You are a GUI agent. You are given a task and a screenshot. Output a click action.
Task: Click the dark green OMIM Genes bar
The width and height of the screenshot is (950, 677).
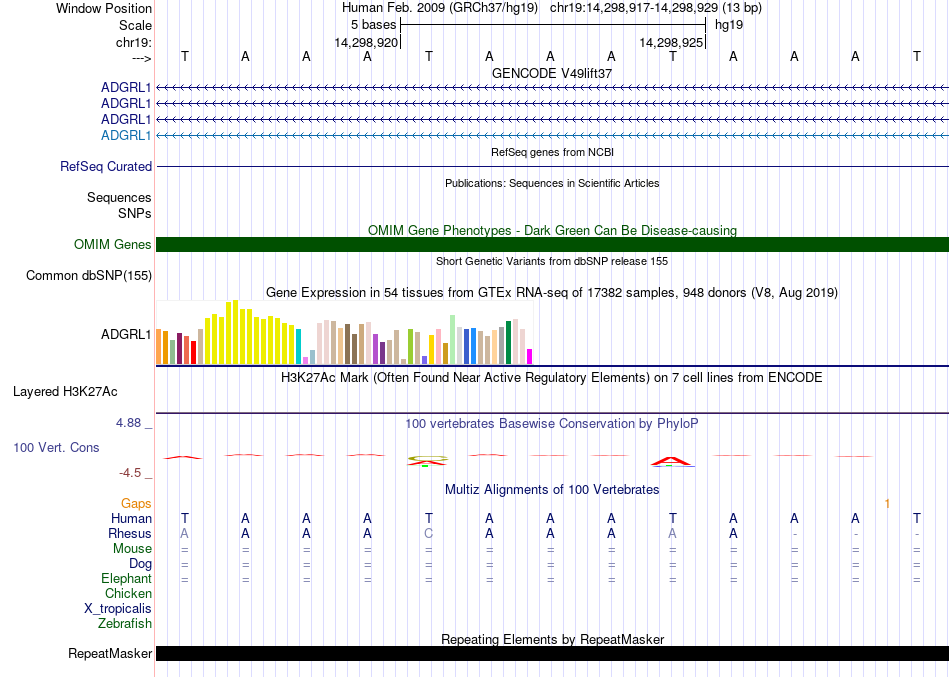point(552,245)
